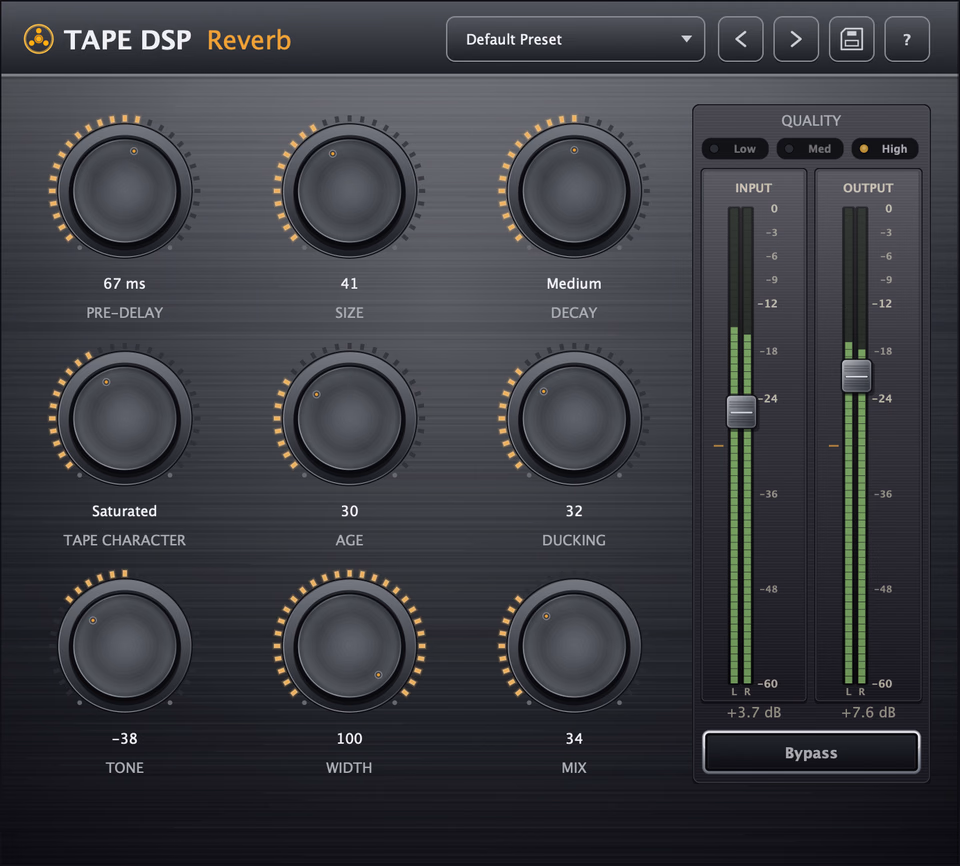Viewport: 960px width, 866px height.
Task: Open the Default Preset dropdown
Action: click(576, 40)
